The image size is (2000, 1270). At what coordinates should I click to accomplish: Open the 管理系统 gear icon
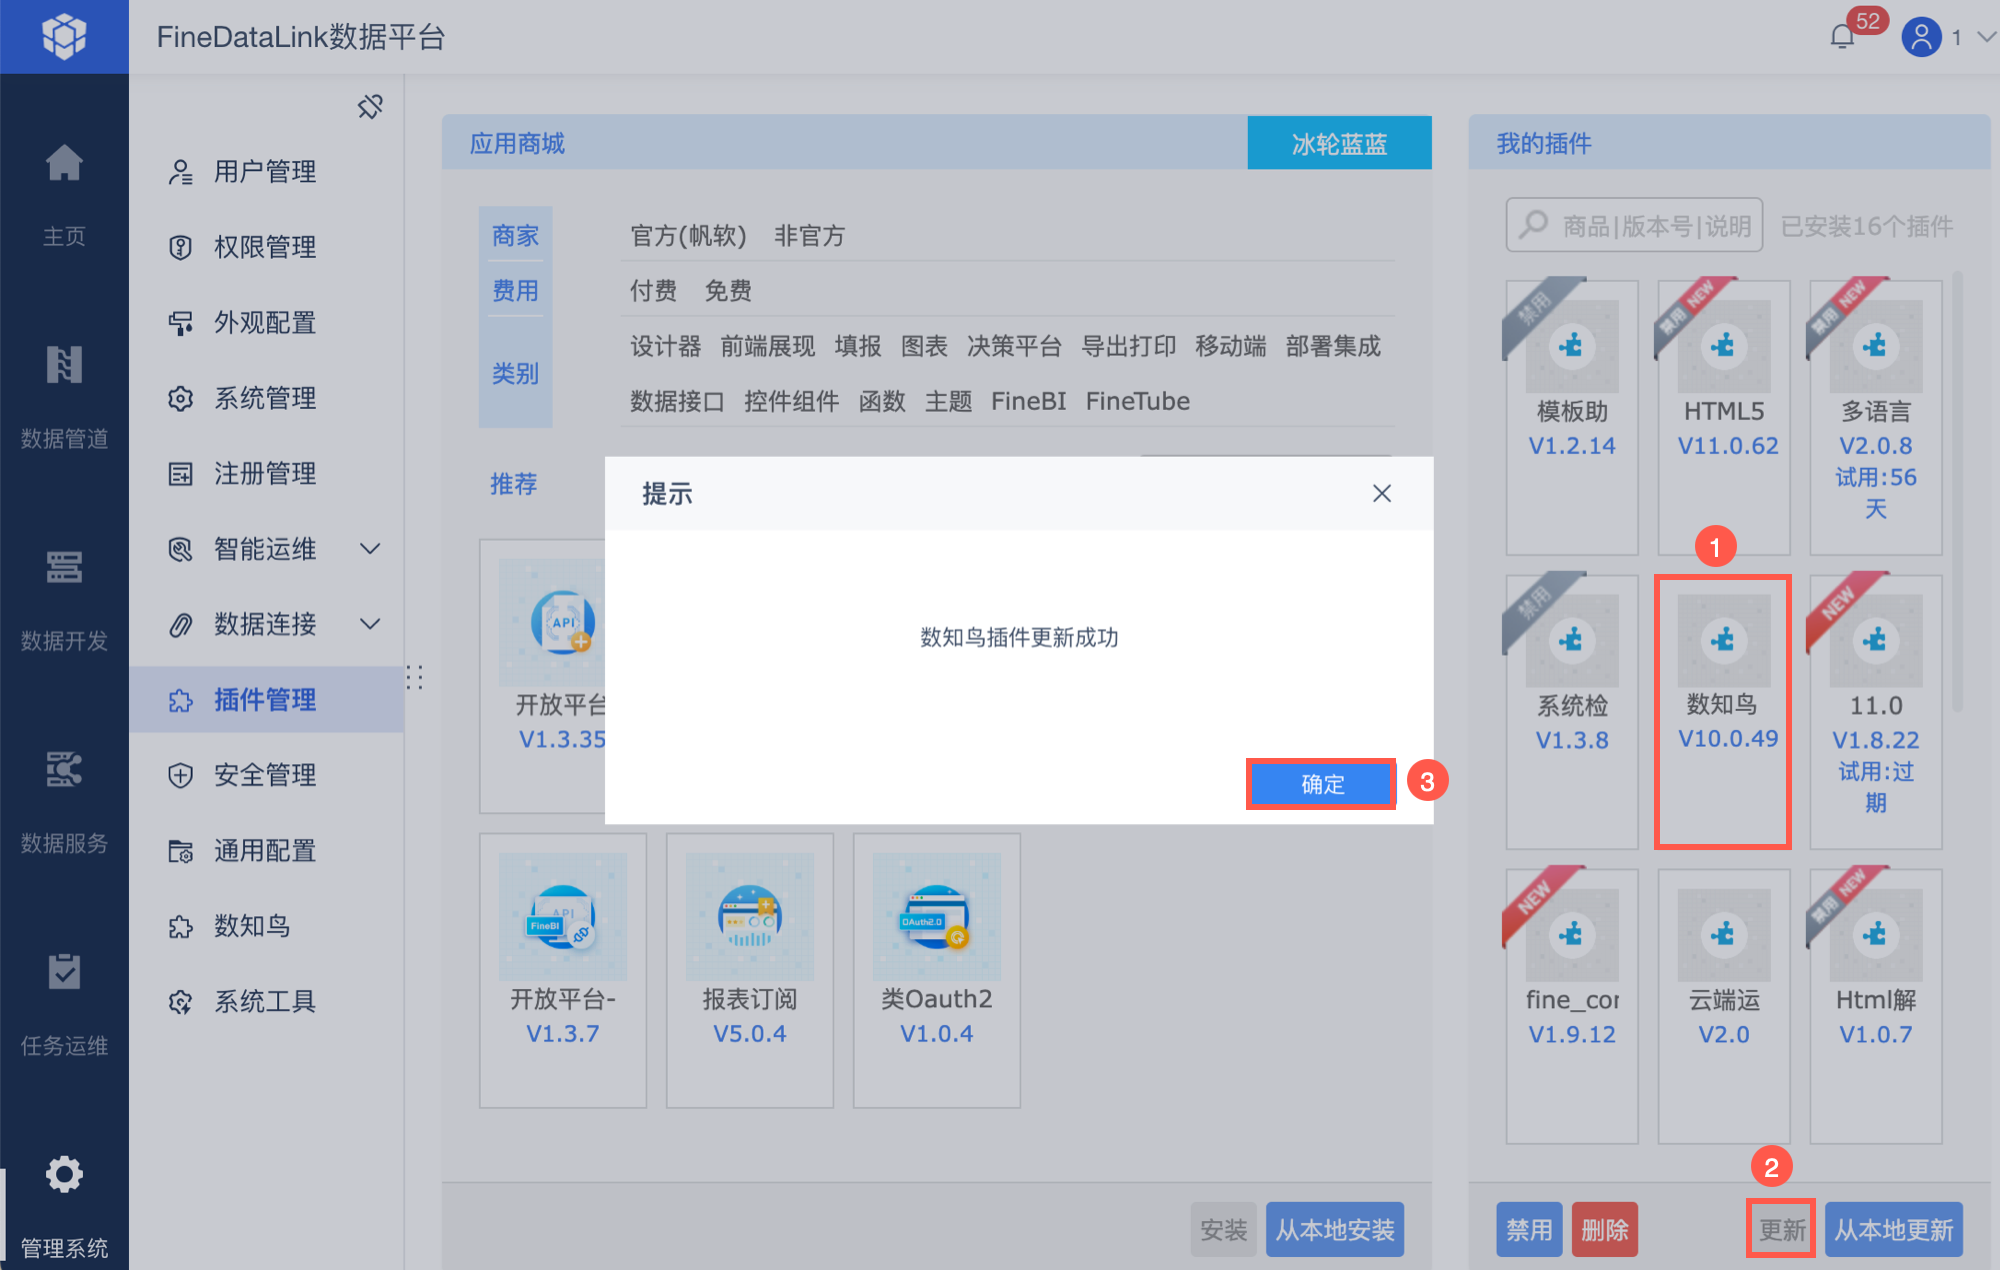coord(64,1175)
